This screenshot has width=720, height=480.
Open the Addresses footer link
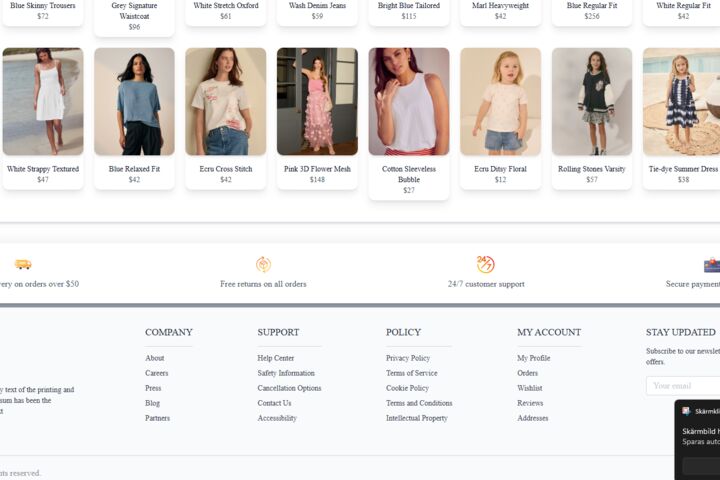533,418
